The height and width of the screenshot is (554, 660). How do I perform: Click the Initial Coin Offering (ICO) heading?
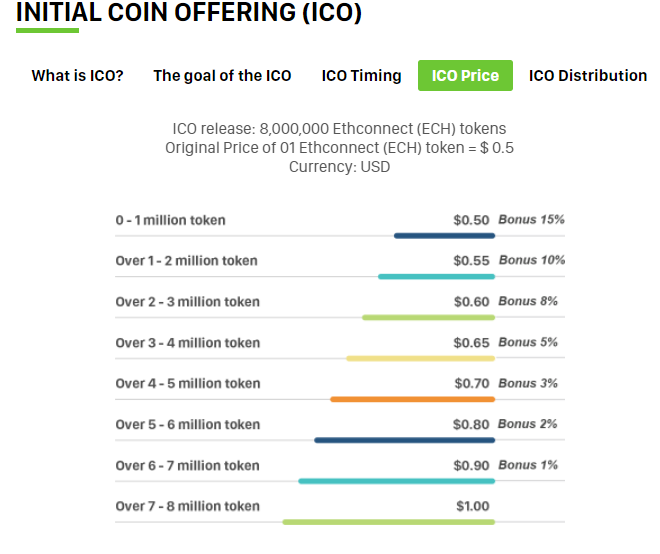point(189,13)
